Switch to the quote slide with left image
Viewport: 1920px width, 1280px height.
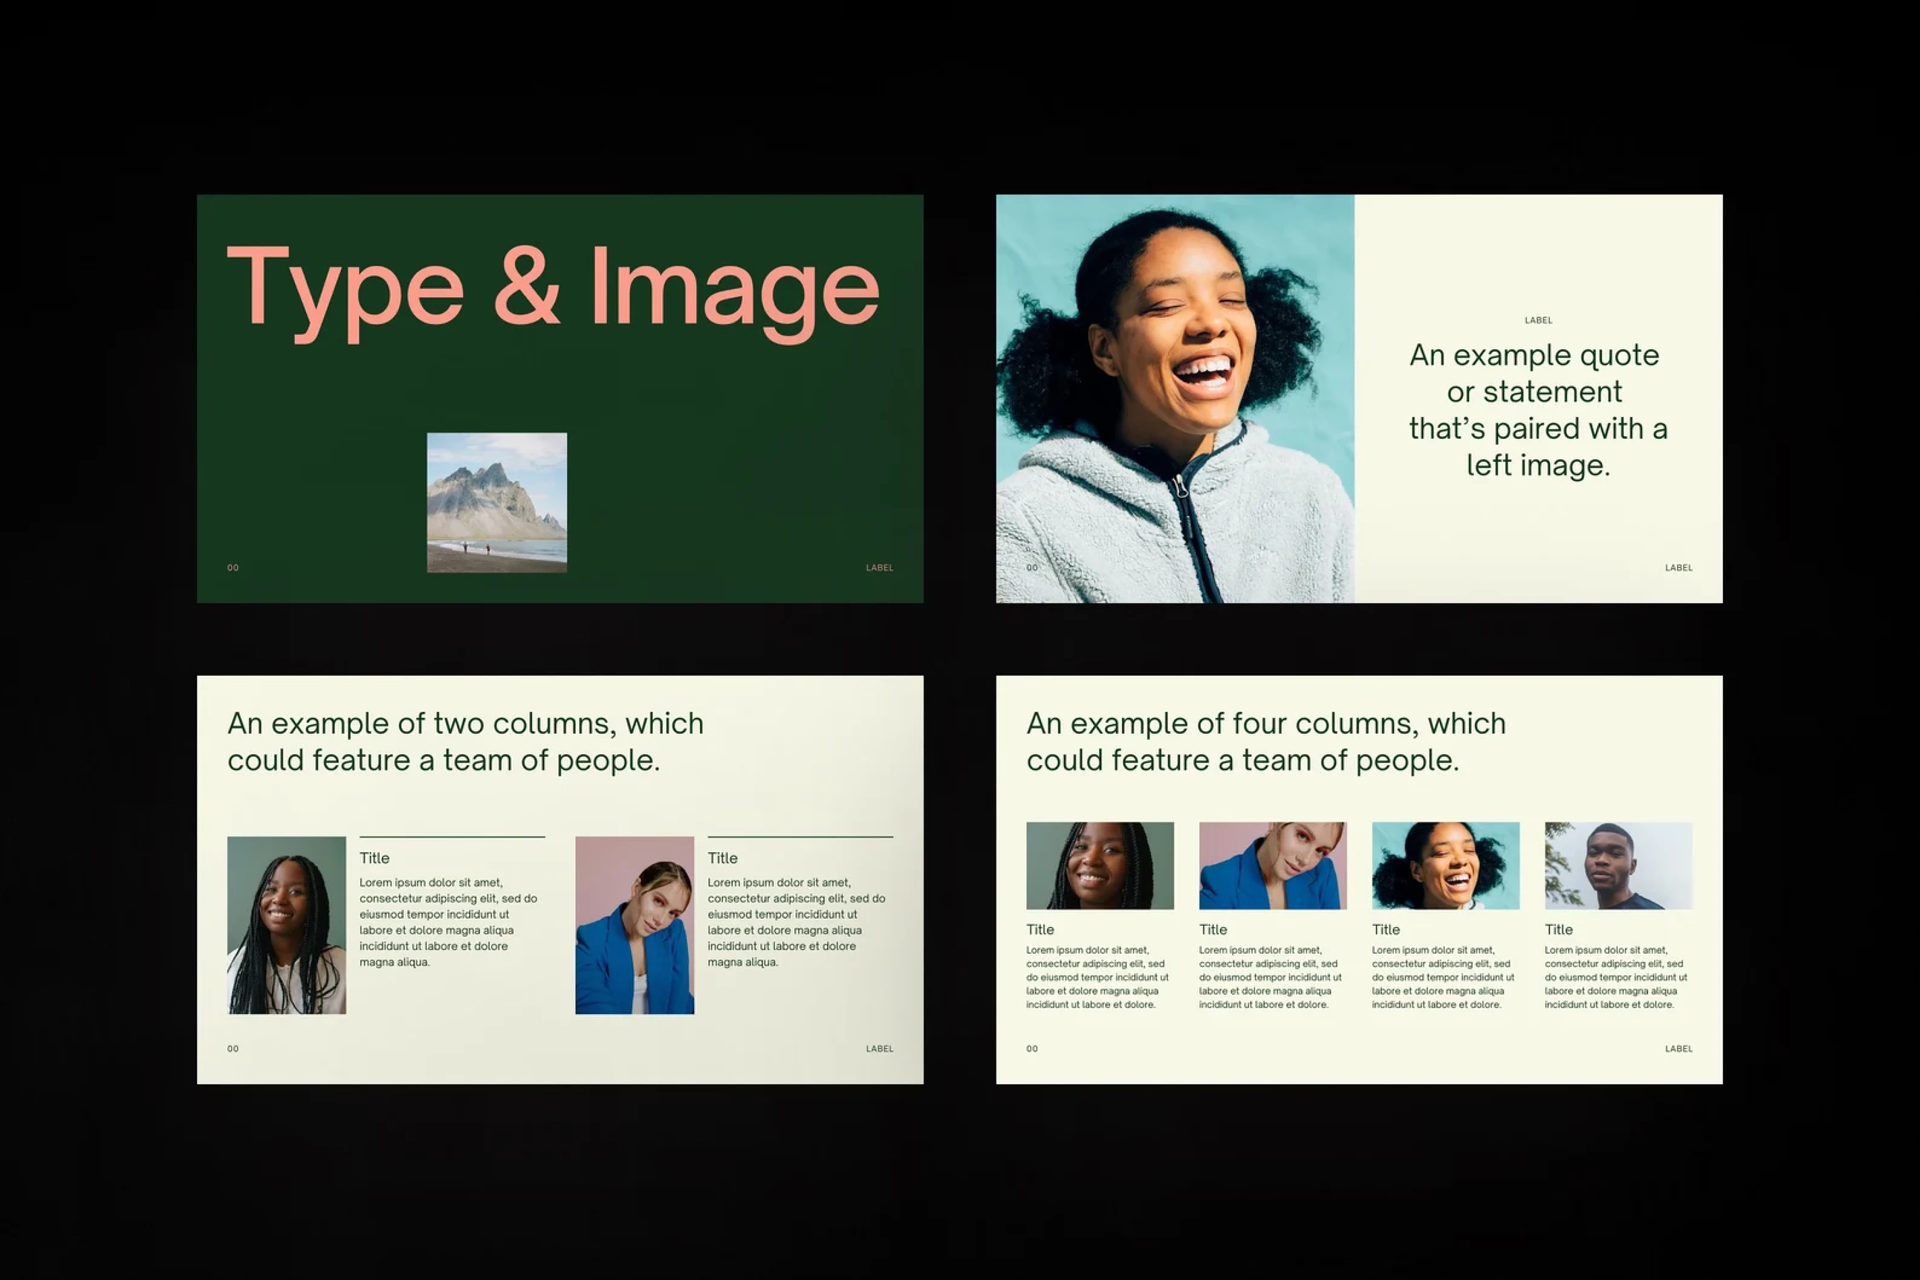click(x=1537, y=410)
